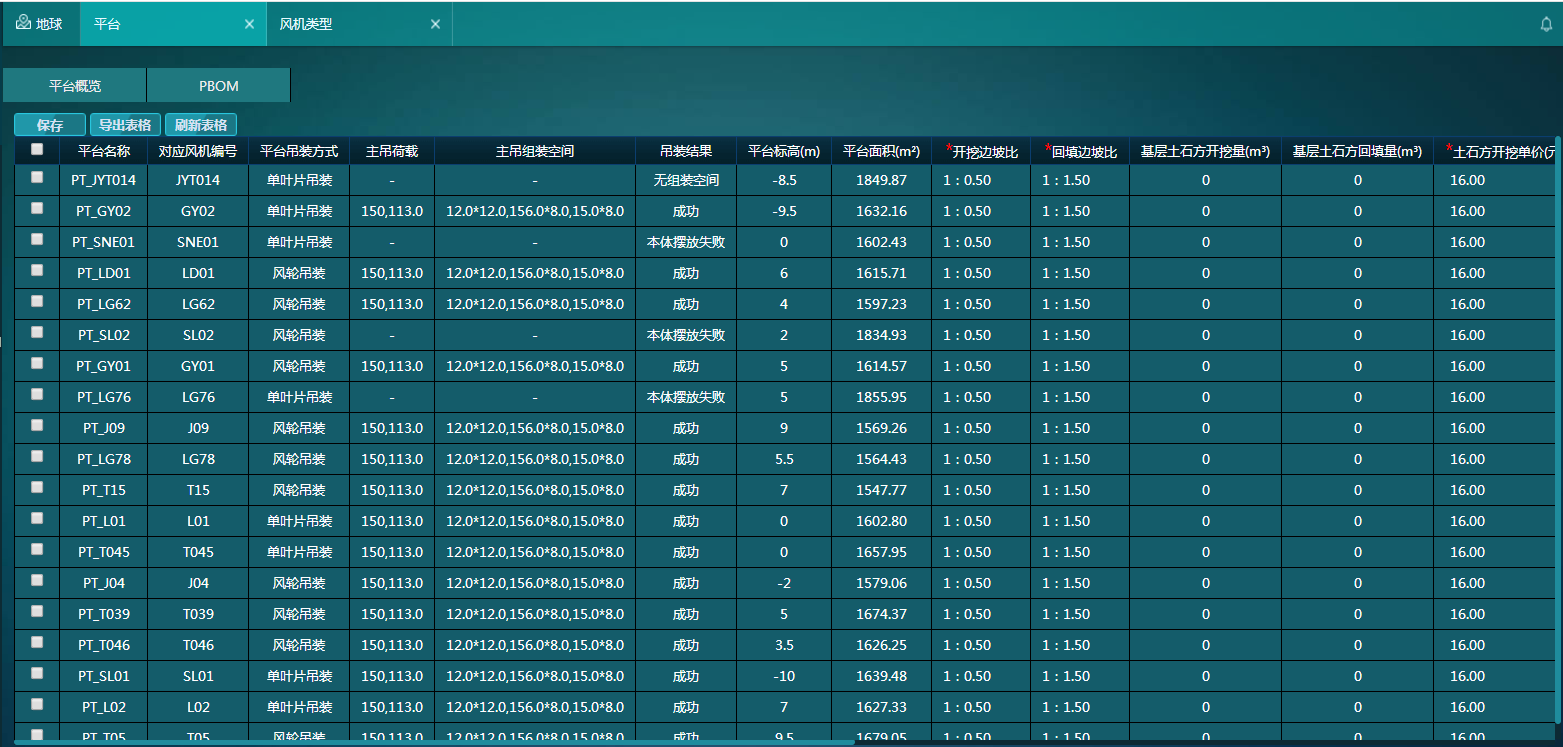Check the PT_SNE01 row checkbox
This screenshot has height=747, width=1563.
pyautogui.click(x=37, y=239)
